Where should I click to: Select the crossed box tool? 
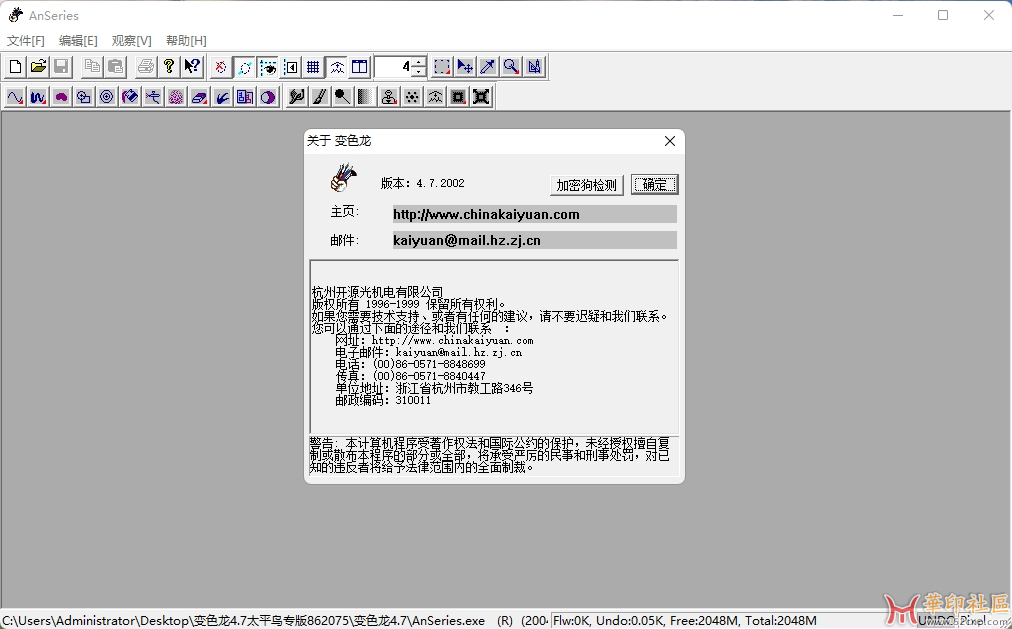pos(481,97)
